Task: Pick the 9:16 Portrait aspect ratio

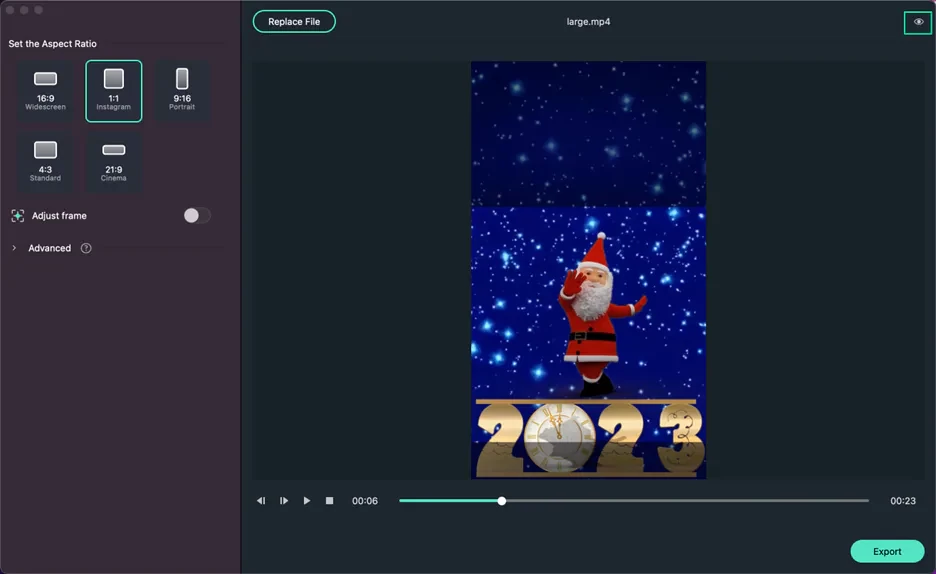Action: click(181, 90)
